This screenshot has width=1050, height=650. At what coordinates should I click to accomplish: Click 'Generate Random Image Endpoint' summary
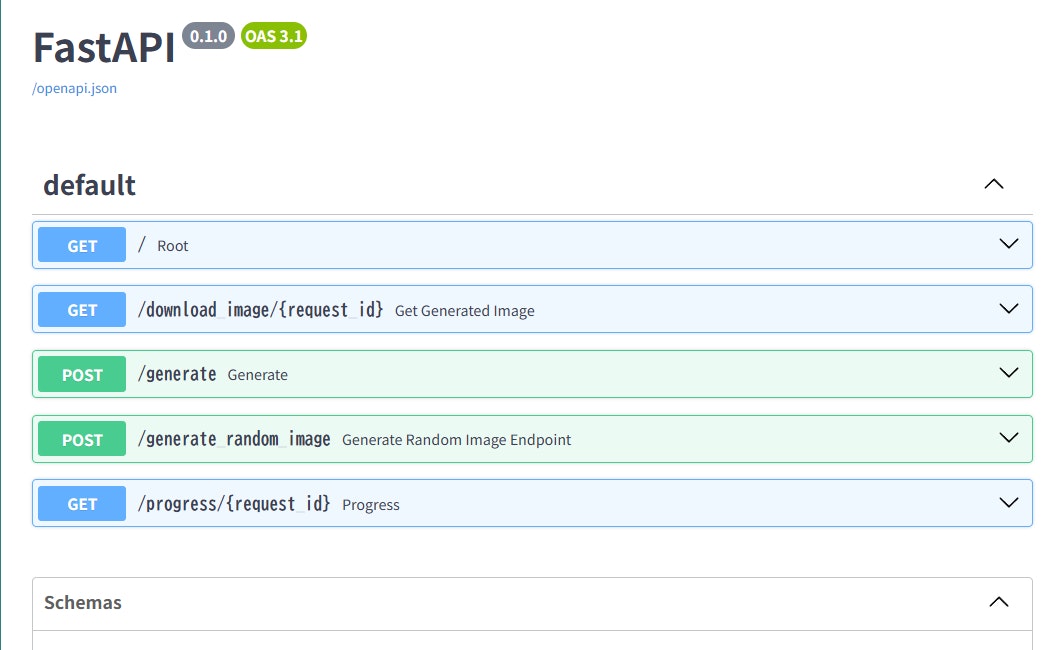pyautogui.click(x=457, y=440)
